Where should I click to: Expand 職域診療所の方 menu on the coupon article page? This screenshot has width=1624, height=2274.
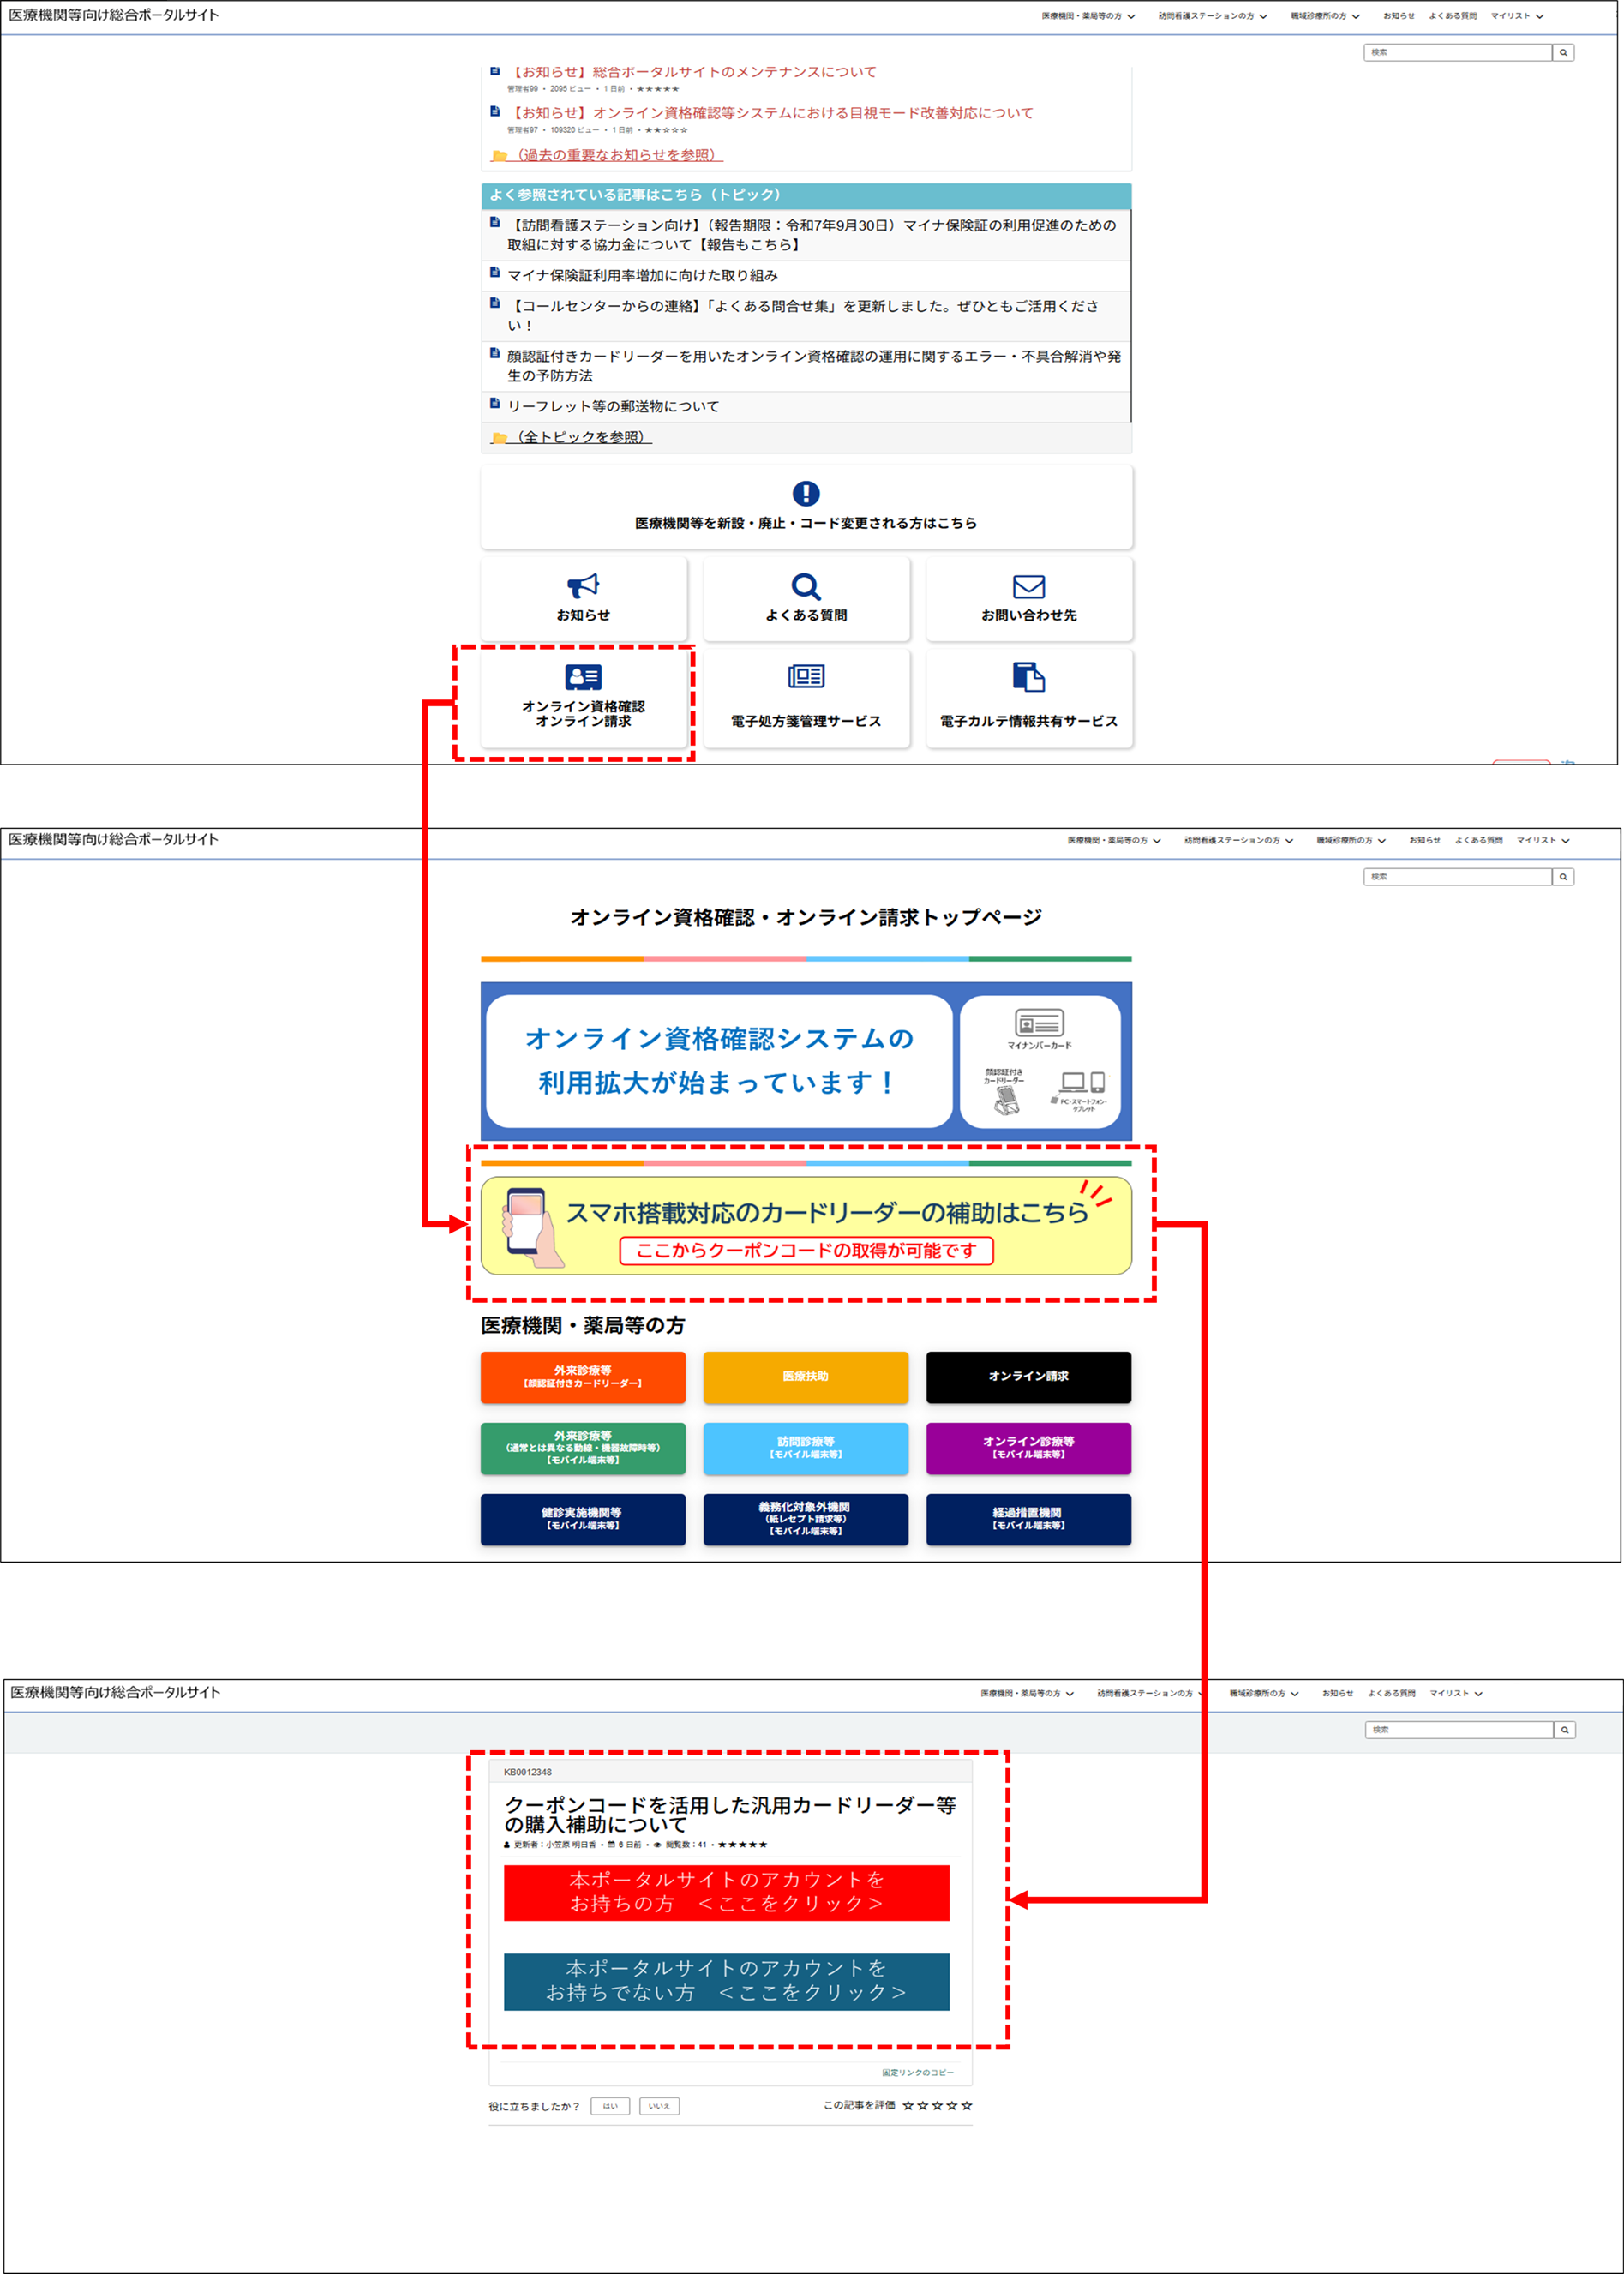1263,1693
